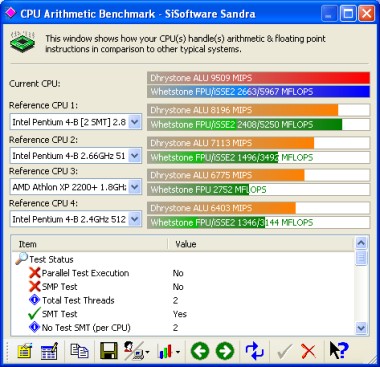Open the user/computer connection icon menu
The image size is (380, 367).
pyautogui.click(x=136, y=351)
